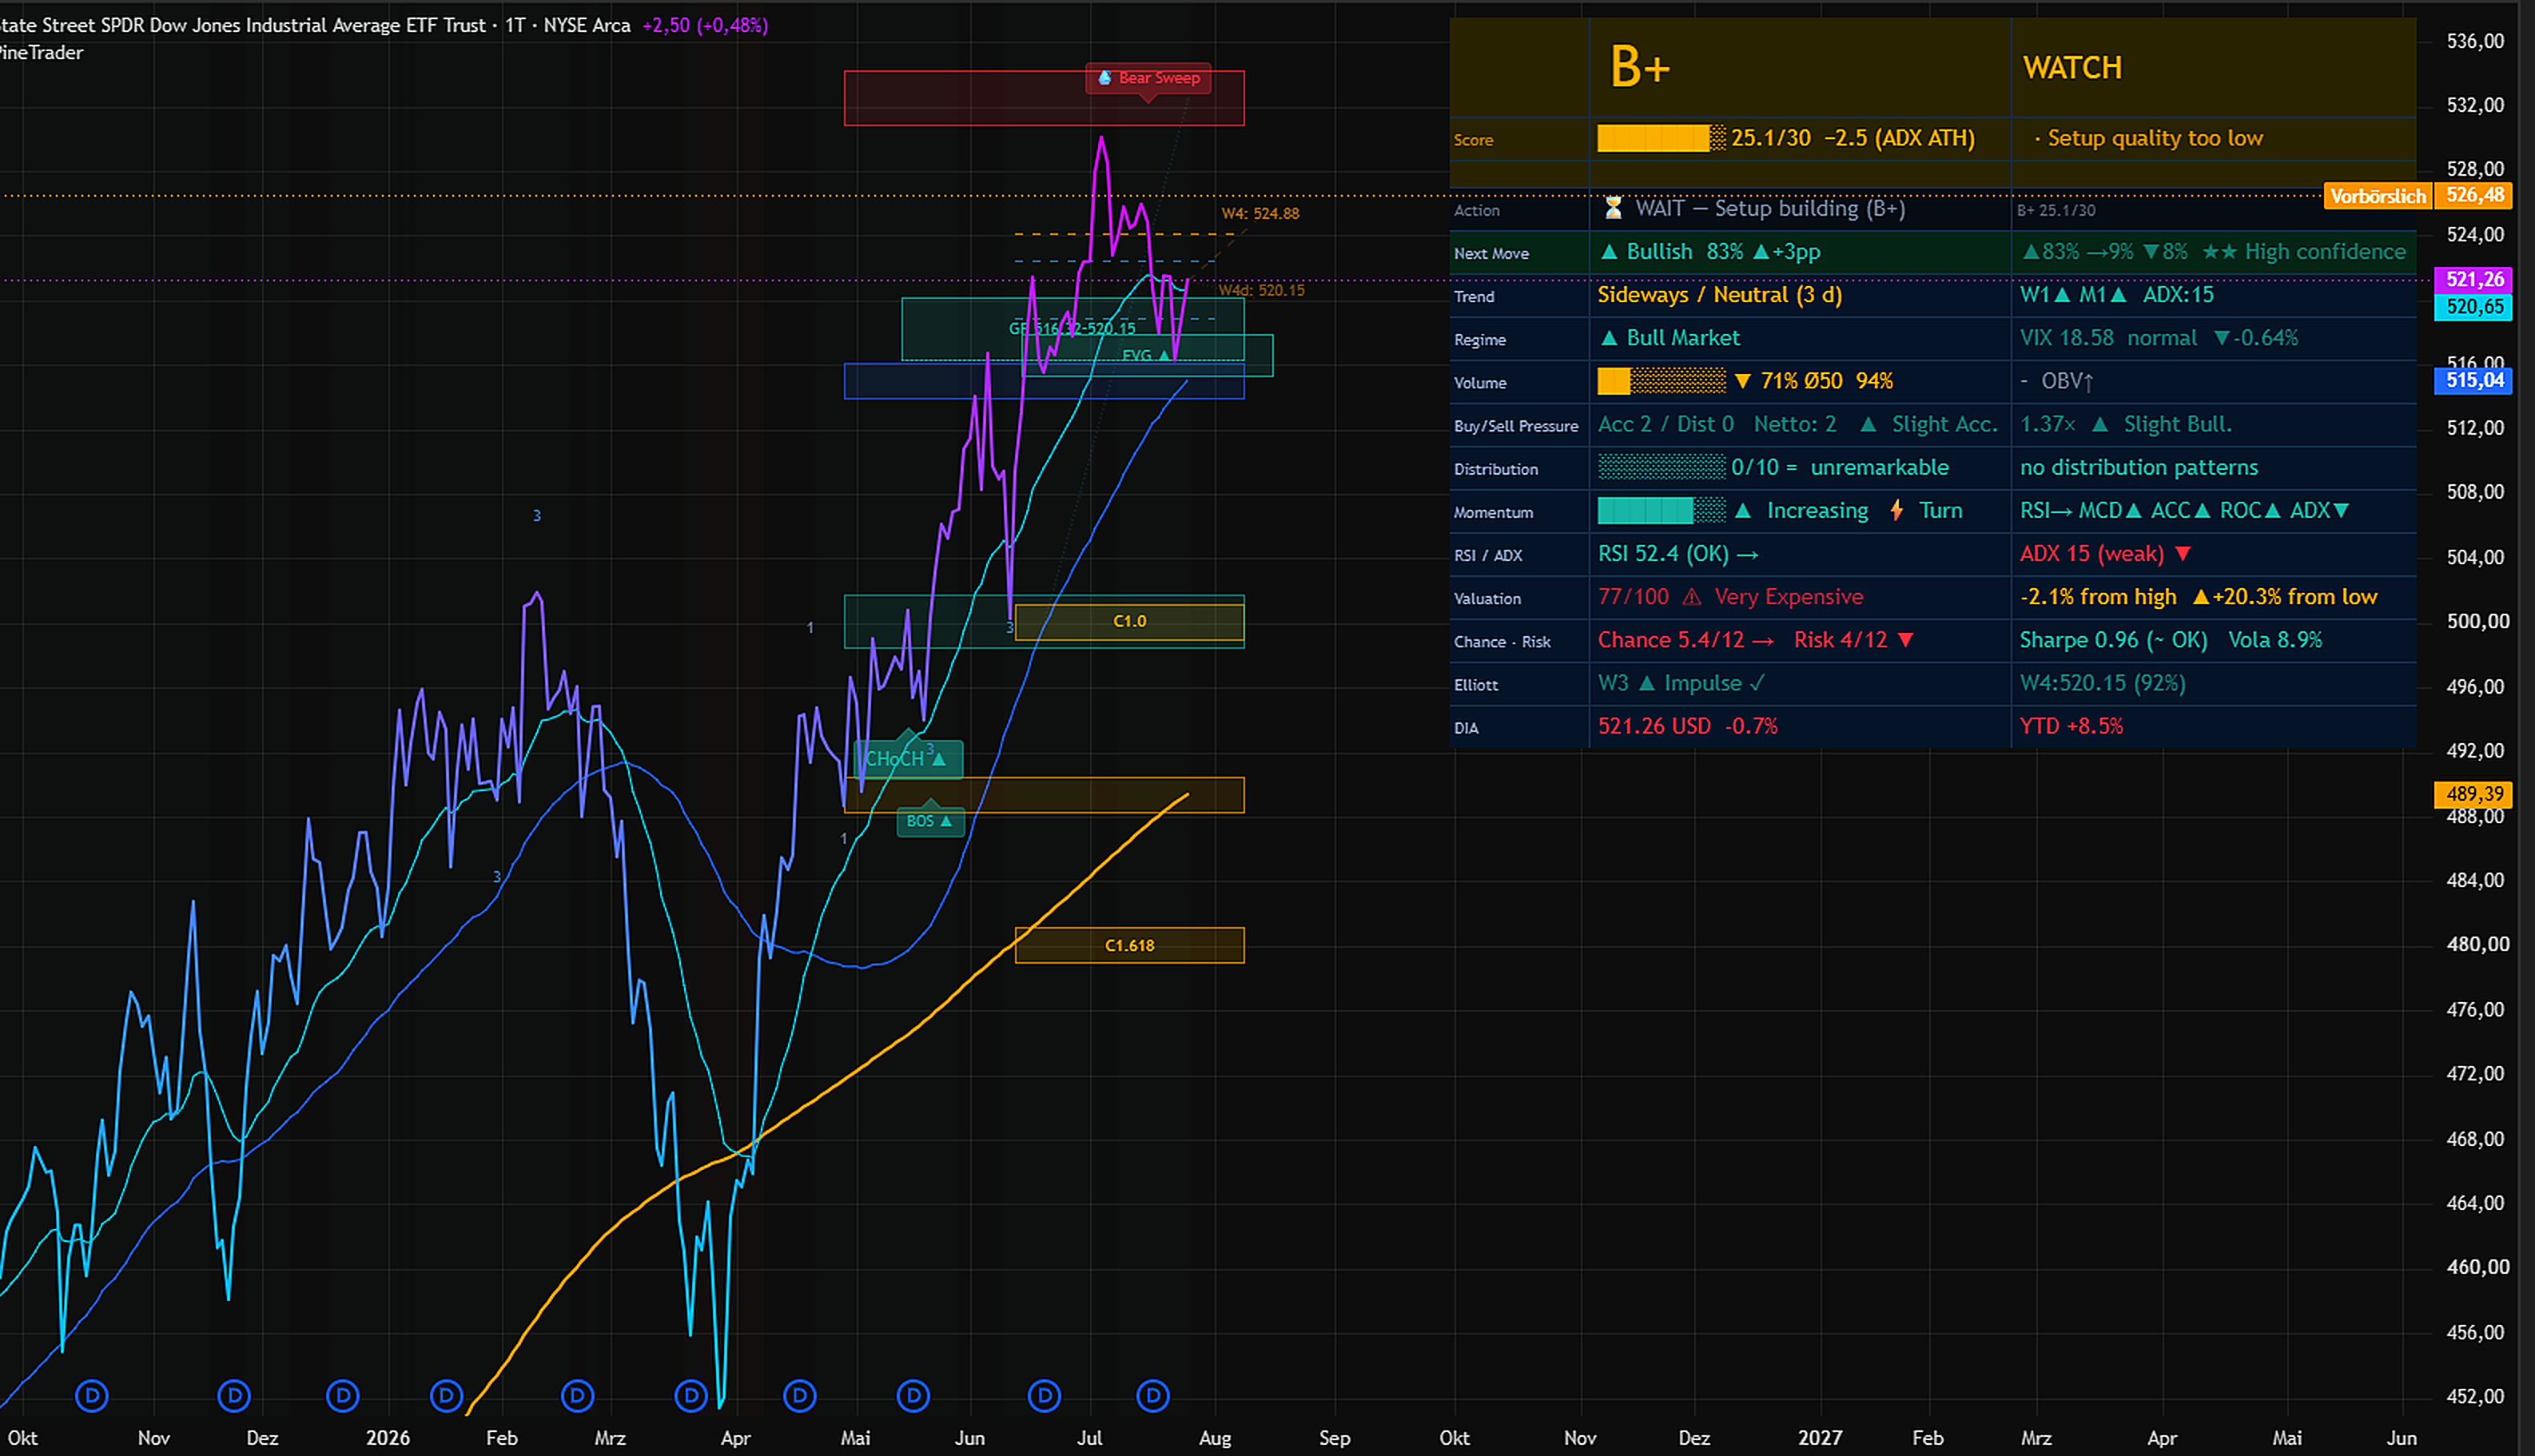Select the BOS structure label
The height and width of the screenshot is (1456, 2535).
pyautogui.click(x=930, y=821)
